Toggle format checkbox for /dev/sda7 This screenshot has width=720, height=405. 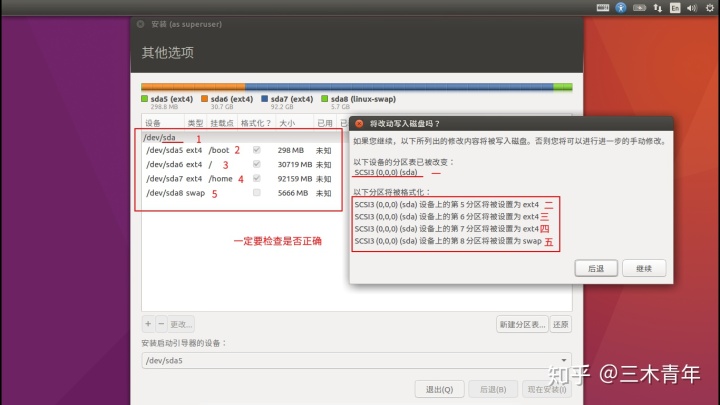click(x=257, y=178)
